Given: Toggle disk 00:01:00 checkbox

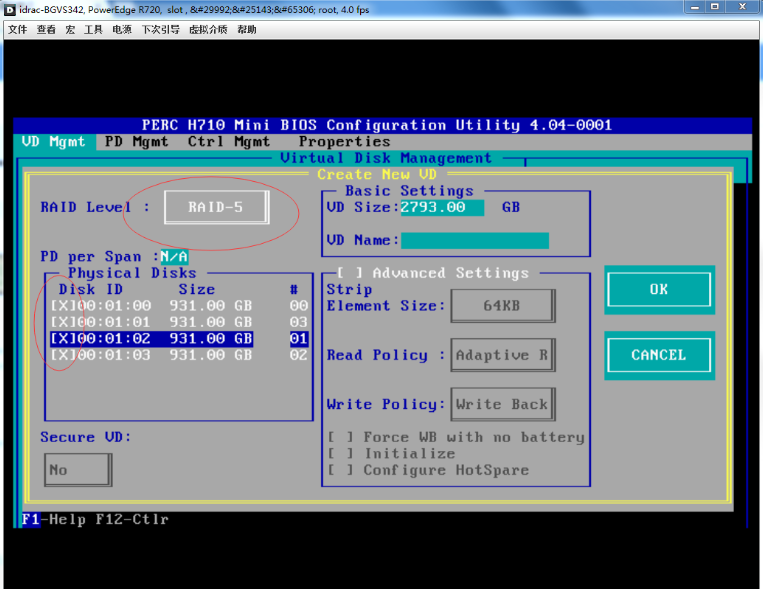Looking at the screenshot, I should pyautogui.click(x=63, y=306).
